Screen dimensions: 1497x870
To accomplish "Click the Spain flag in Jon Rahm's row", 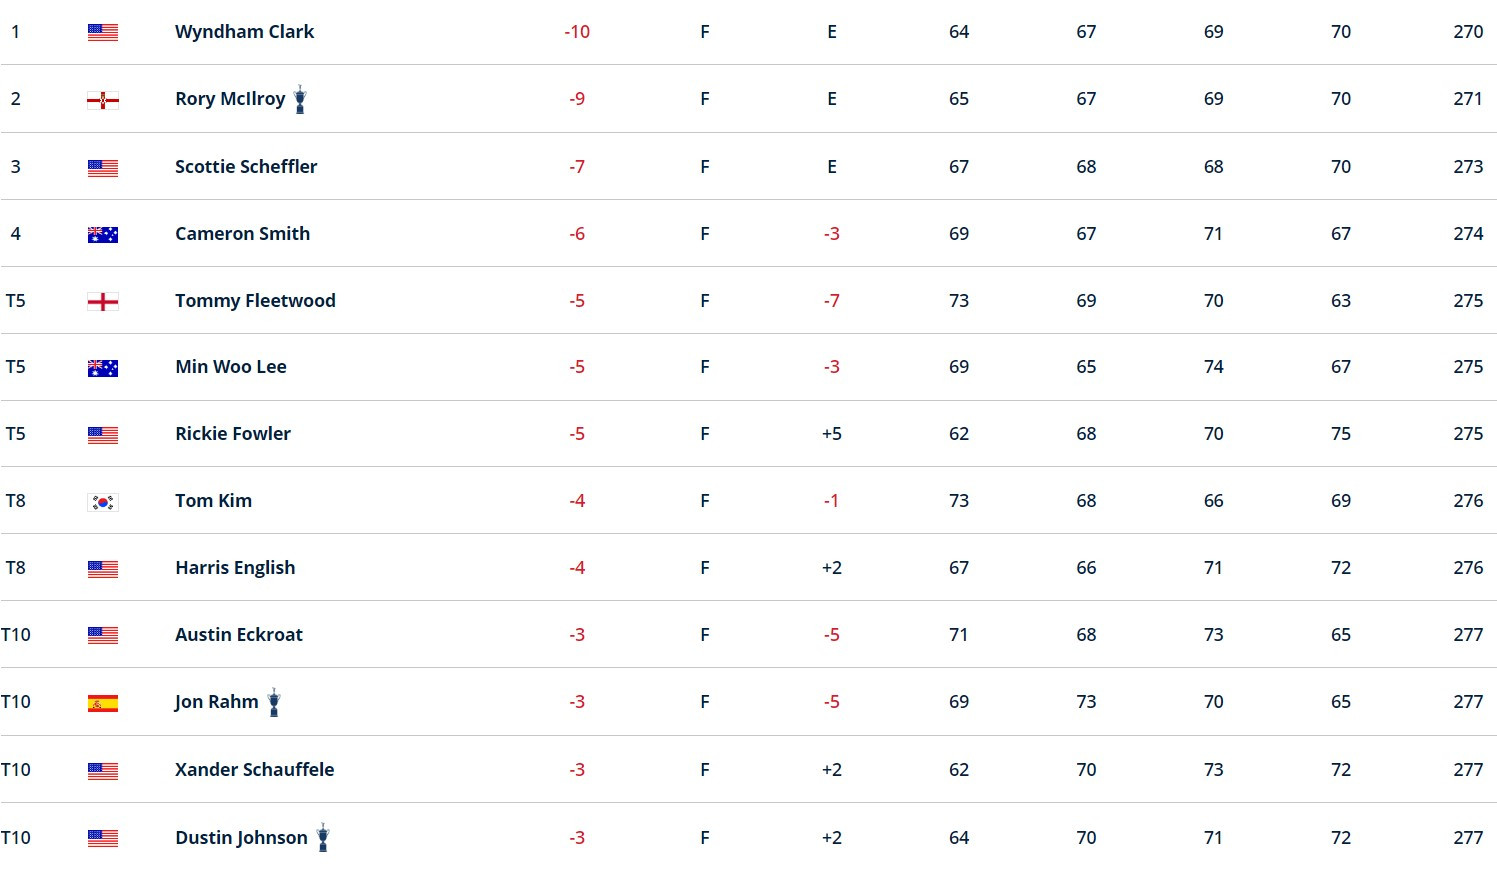I will coord(103,703).
